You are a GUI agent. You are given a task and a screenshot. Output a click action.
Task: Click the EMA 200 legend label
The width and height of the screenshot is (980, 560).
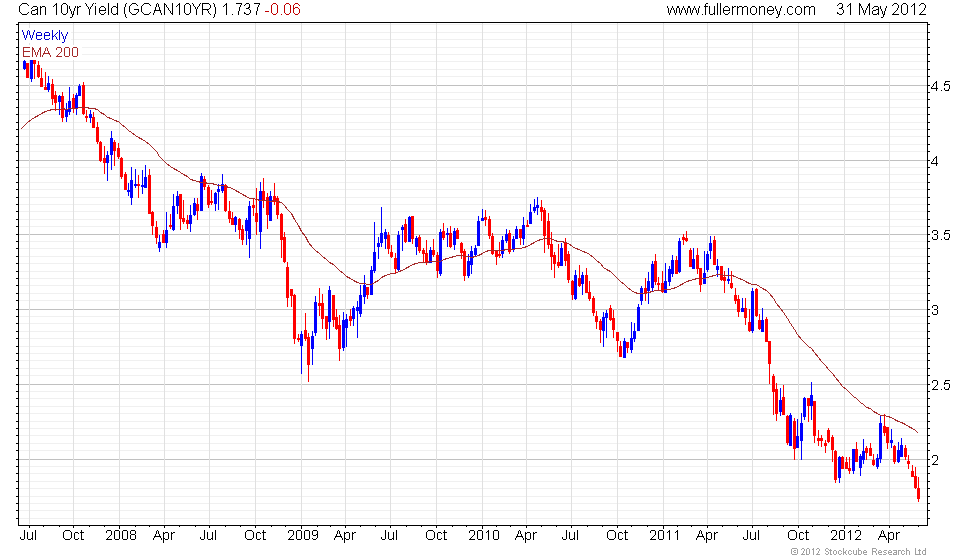click(50, 52)
